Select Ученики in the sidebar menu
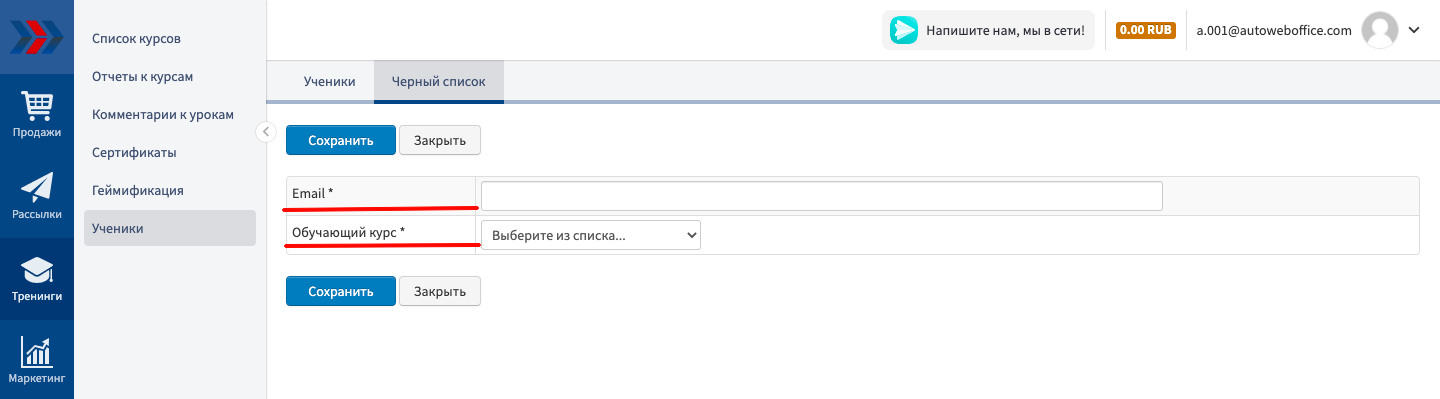This screenshot has height=399, width=1440. 170,228
